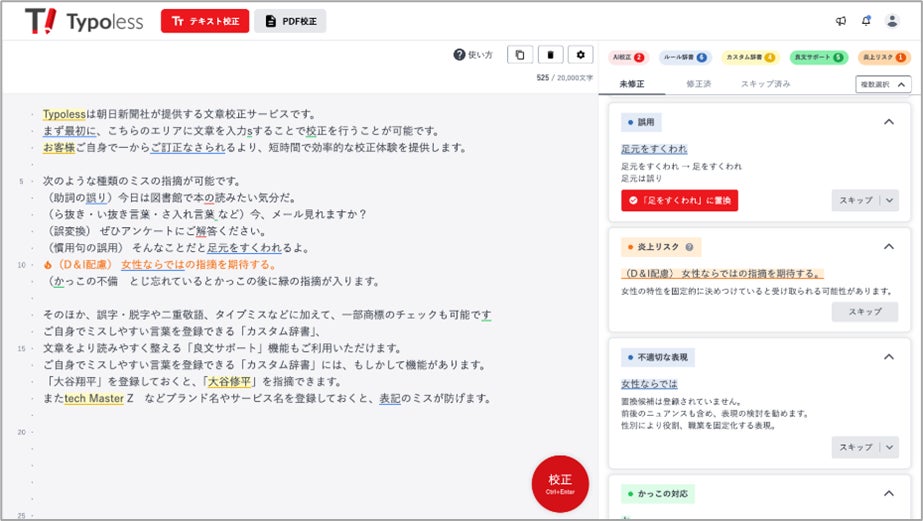The image size is (923, 521).
Task: Click 「足をすくわれ」に置換 button
Action: coord(679,200)
